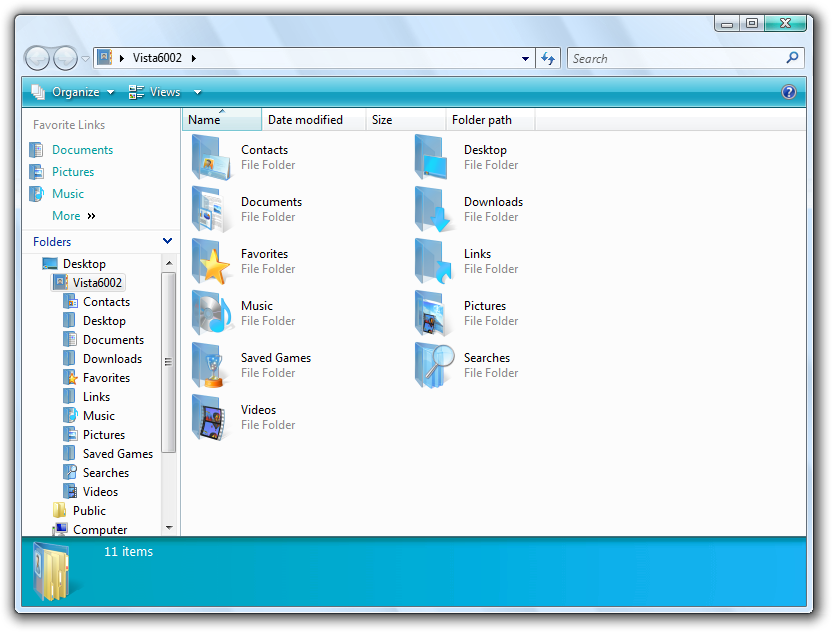Click the Help question mark icon

click(x=789, y=92)
